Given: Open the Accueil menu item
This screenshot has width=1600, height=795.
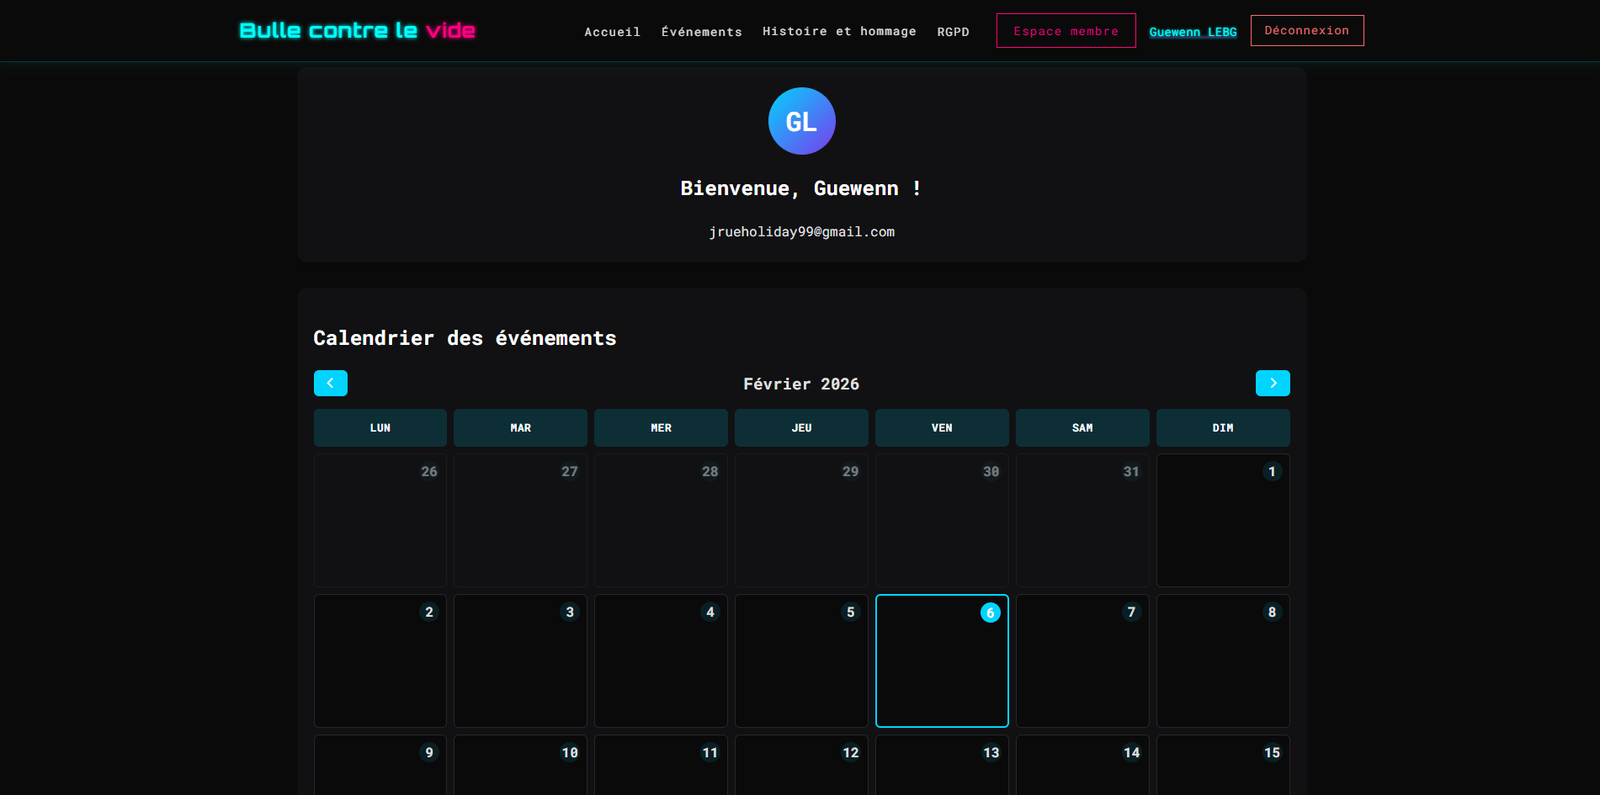Looking at the screenshot, I should pos(612,32).
